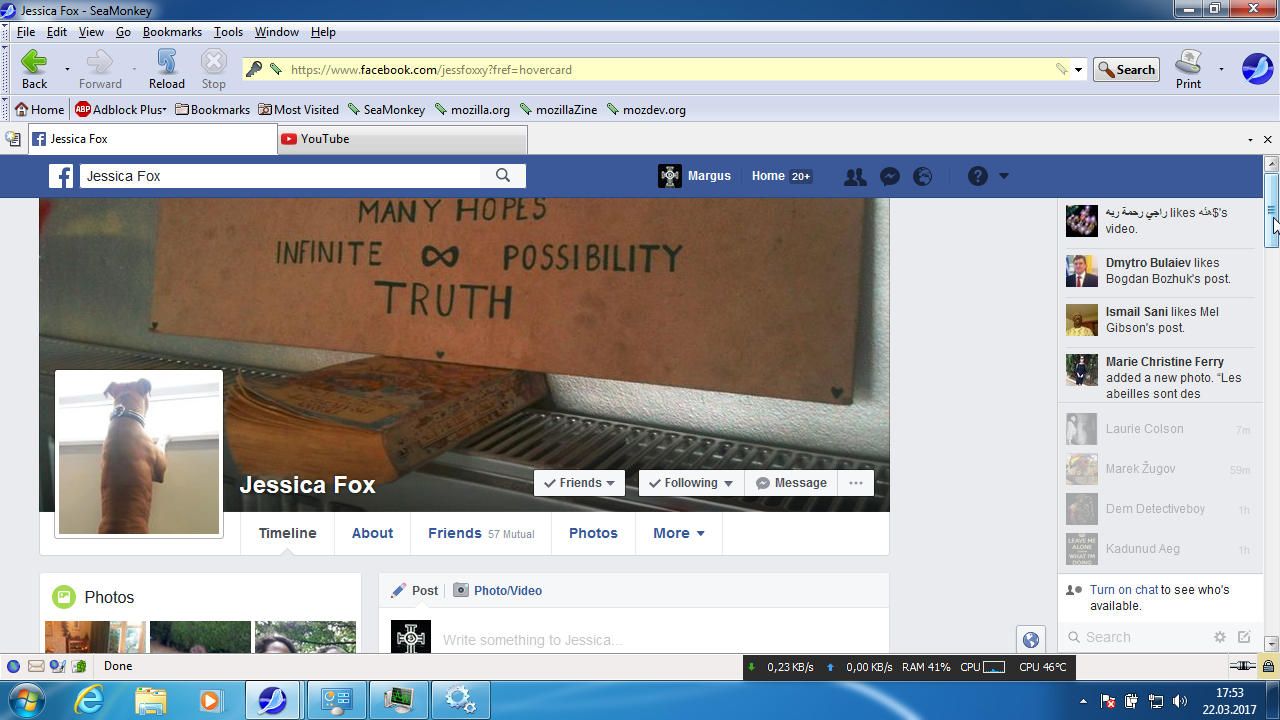Go to Margus profile link
Viewport: 1280px width, 720px height.
[x=695, y=176]
